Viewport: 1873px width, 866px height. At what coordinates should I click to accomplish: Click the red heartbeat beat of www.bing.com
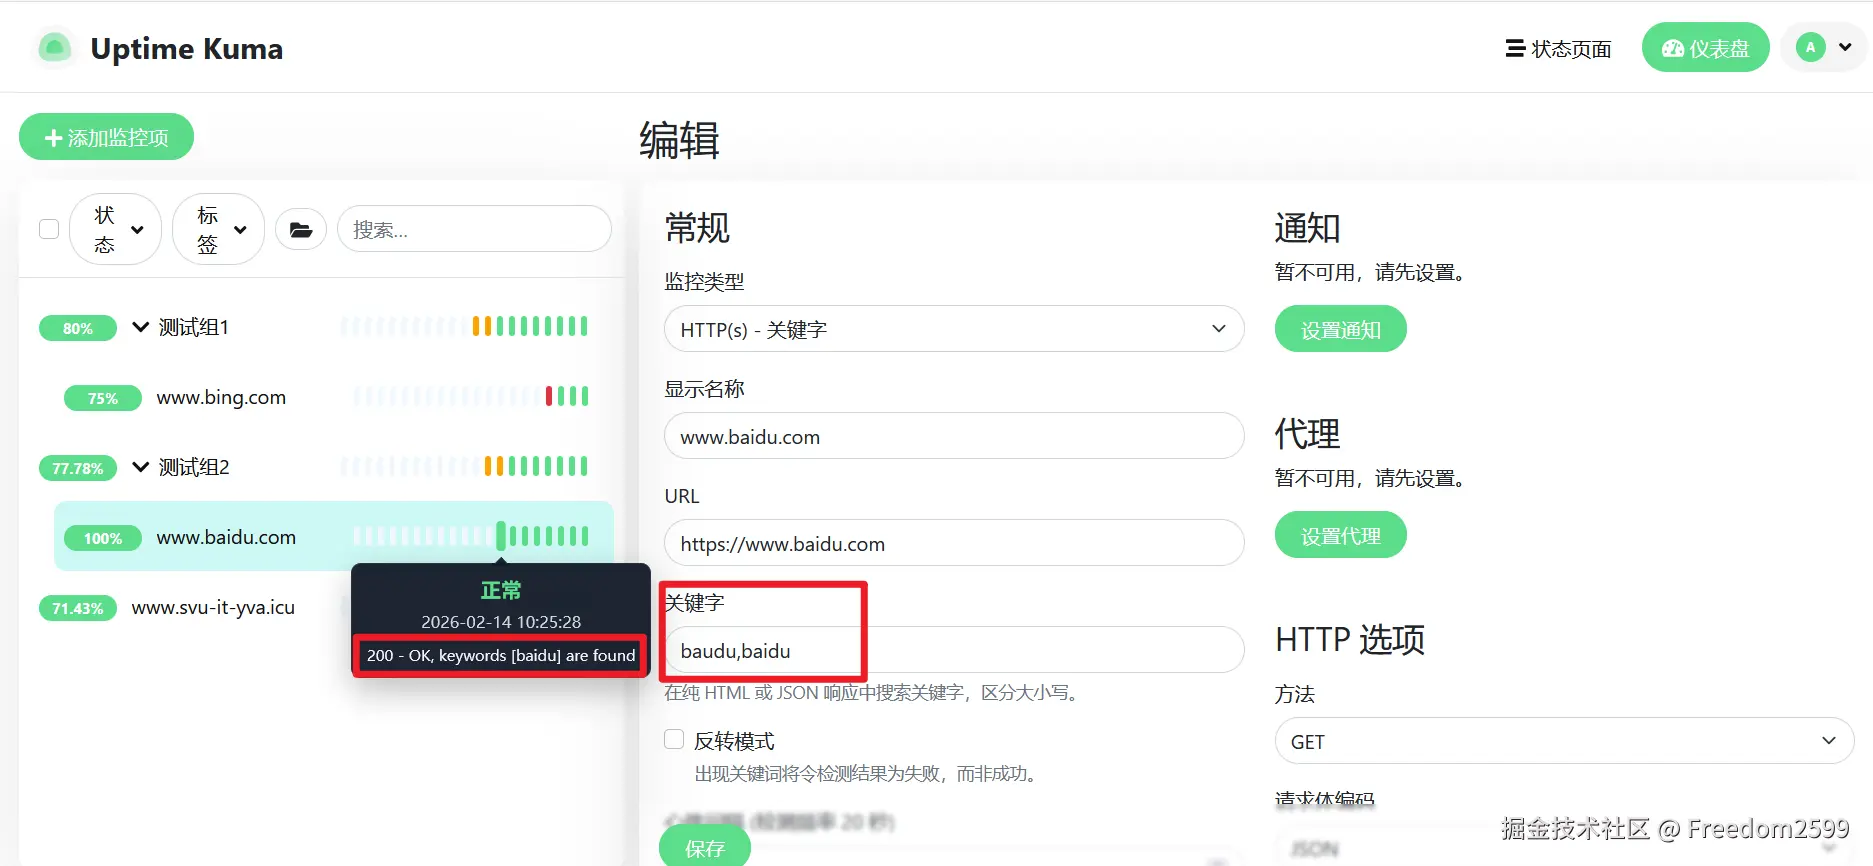pyautogui.click(x=549, y=396)
